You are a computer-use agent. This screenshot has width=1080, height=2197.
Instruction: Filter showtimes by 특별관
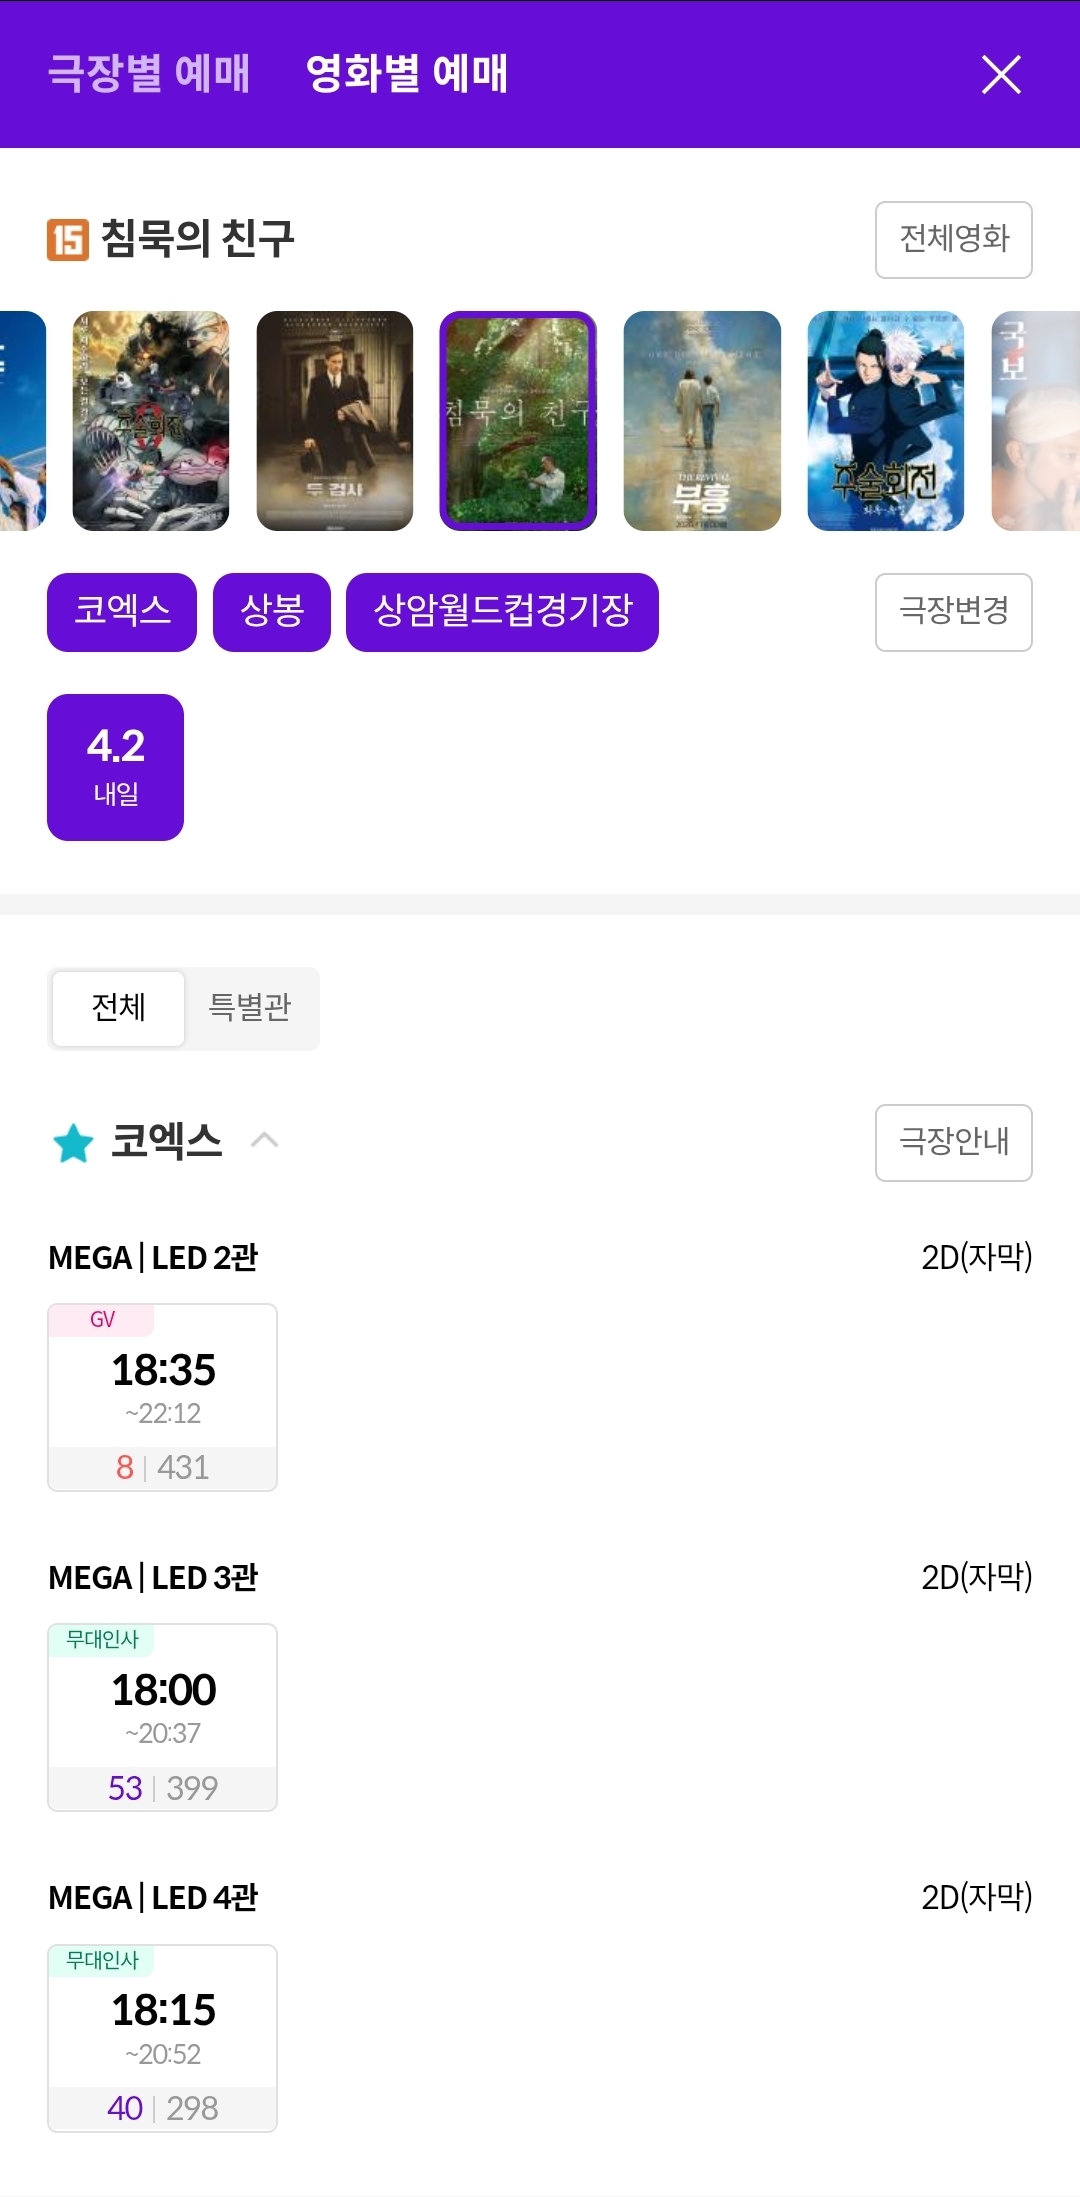tap(250, 1008)
